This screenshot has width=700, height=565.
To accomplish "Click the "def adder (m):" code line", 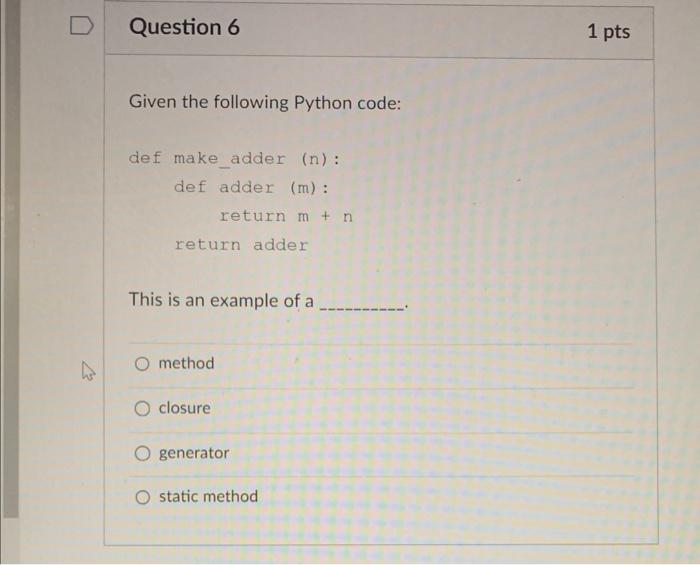I will [251, 187].
